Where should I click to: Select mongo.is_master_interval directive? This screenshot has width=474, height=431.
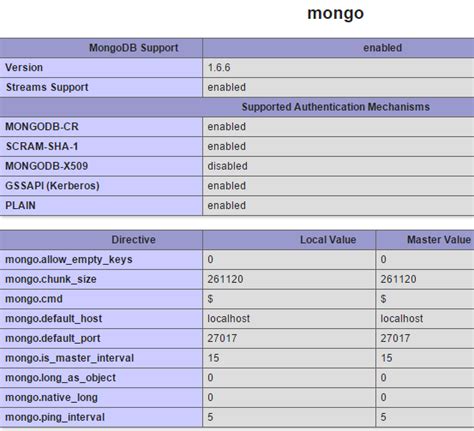pos(69,358)
